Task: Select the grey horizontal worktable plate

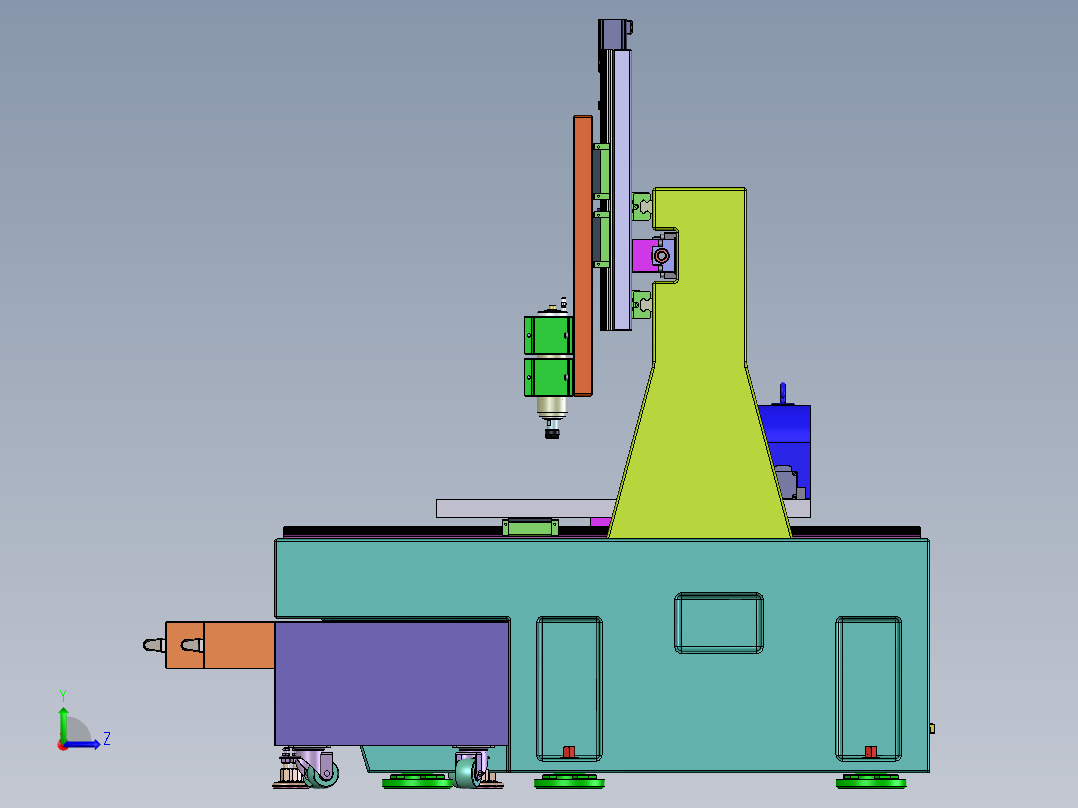Action: pos(526,508)
